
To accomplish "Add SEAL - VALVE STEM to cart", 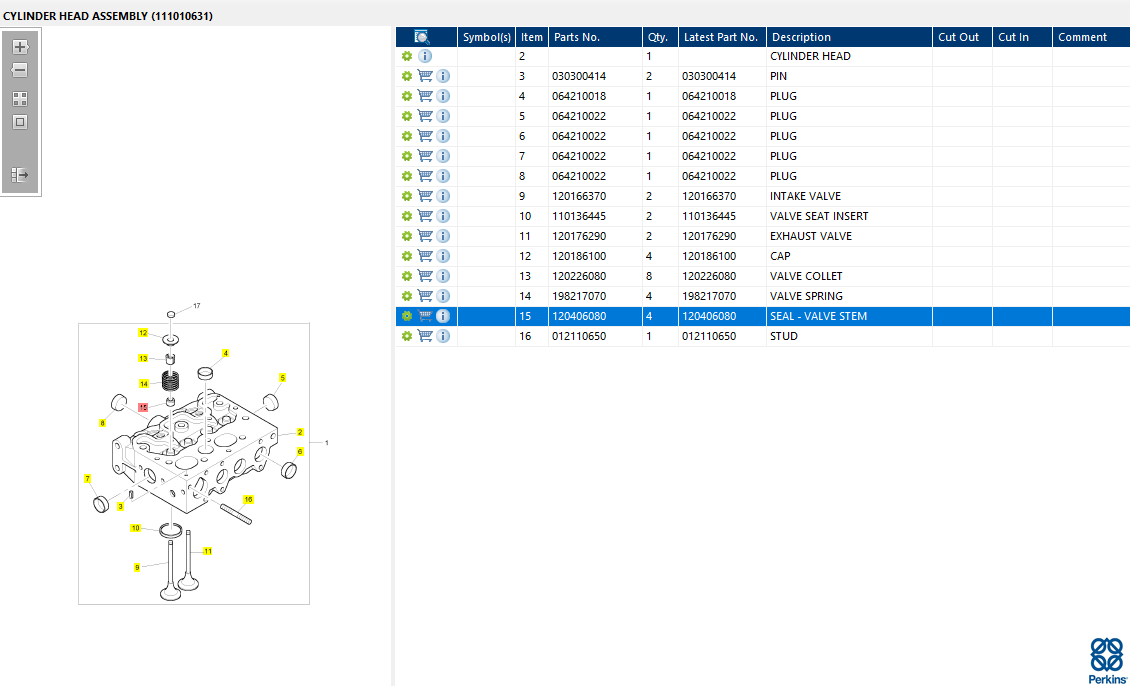I will [x=425, y=316].
